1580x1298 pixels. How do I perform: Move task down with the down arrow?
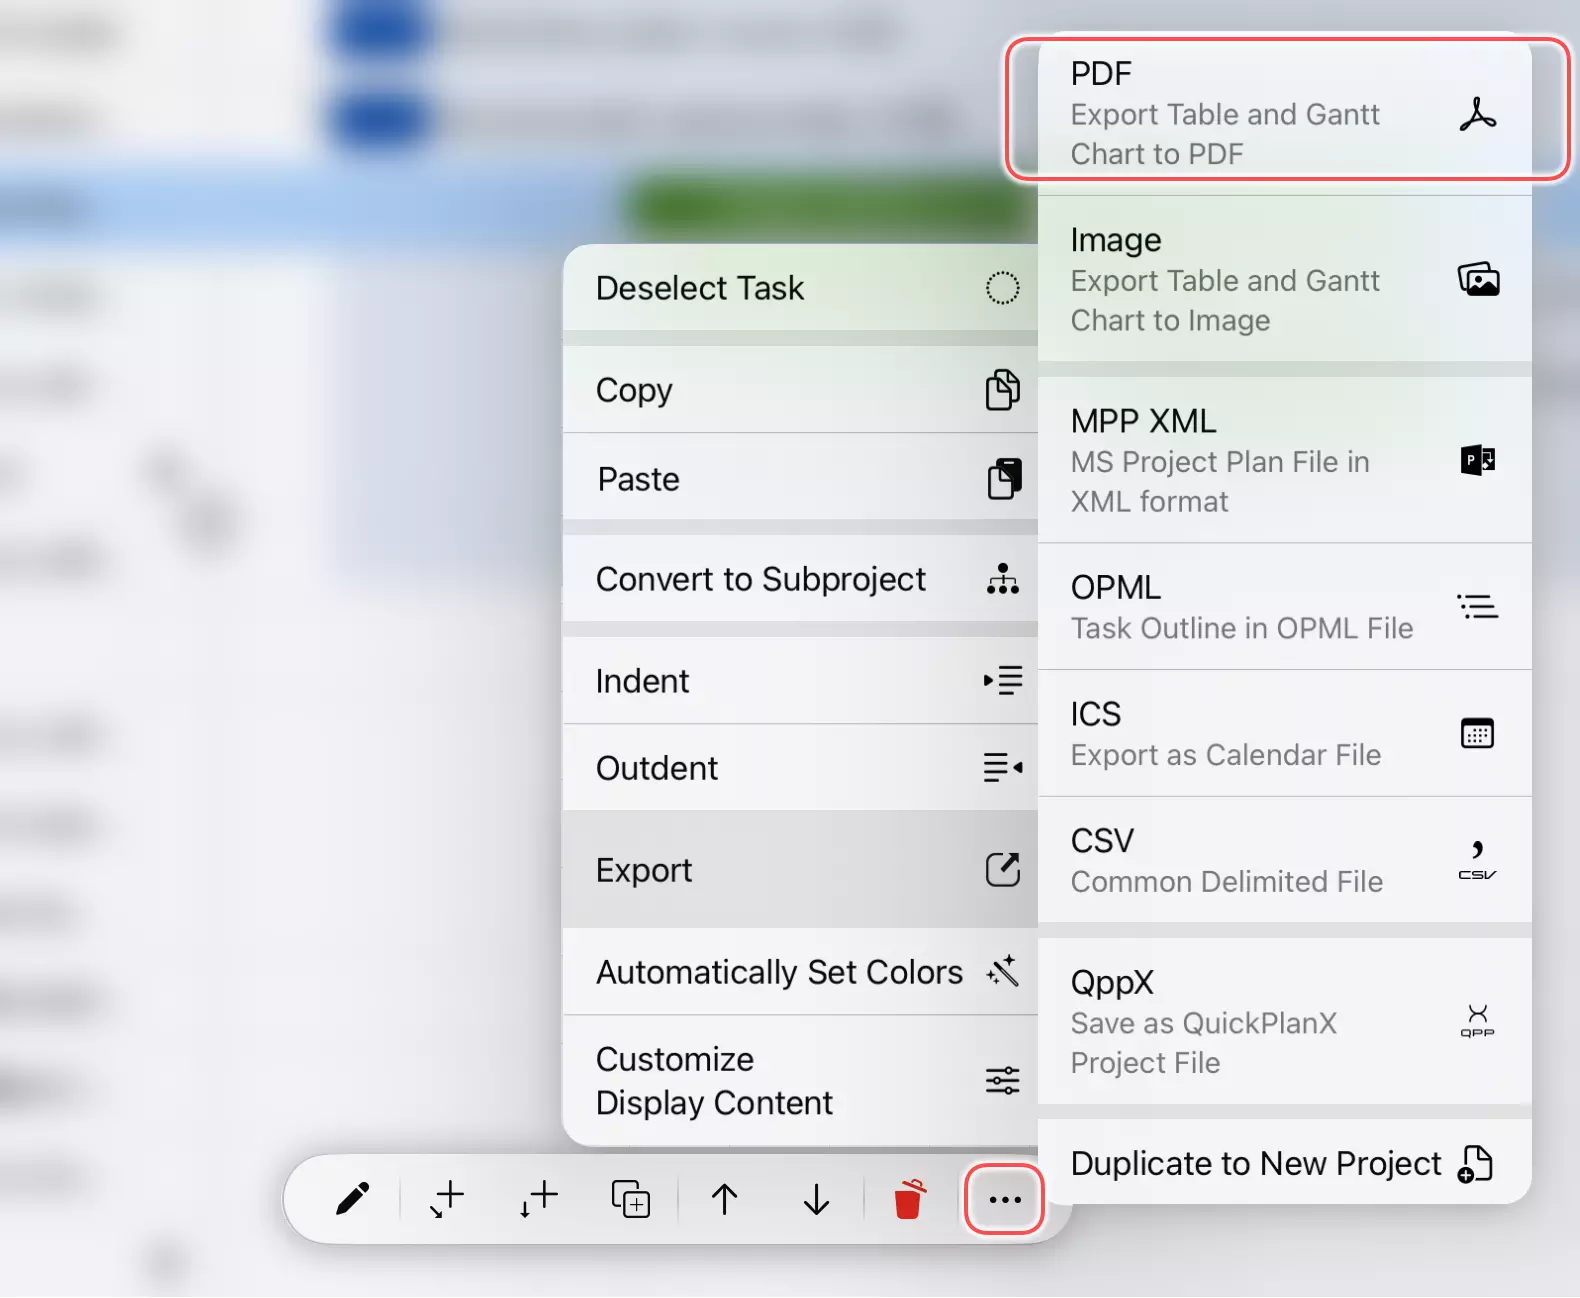coord(816,1198)
